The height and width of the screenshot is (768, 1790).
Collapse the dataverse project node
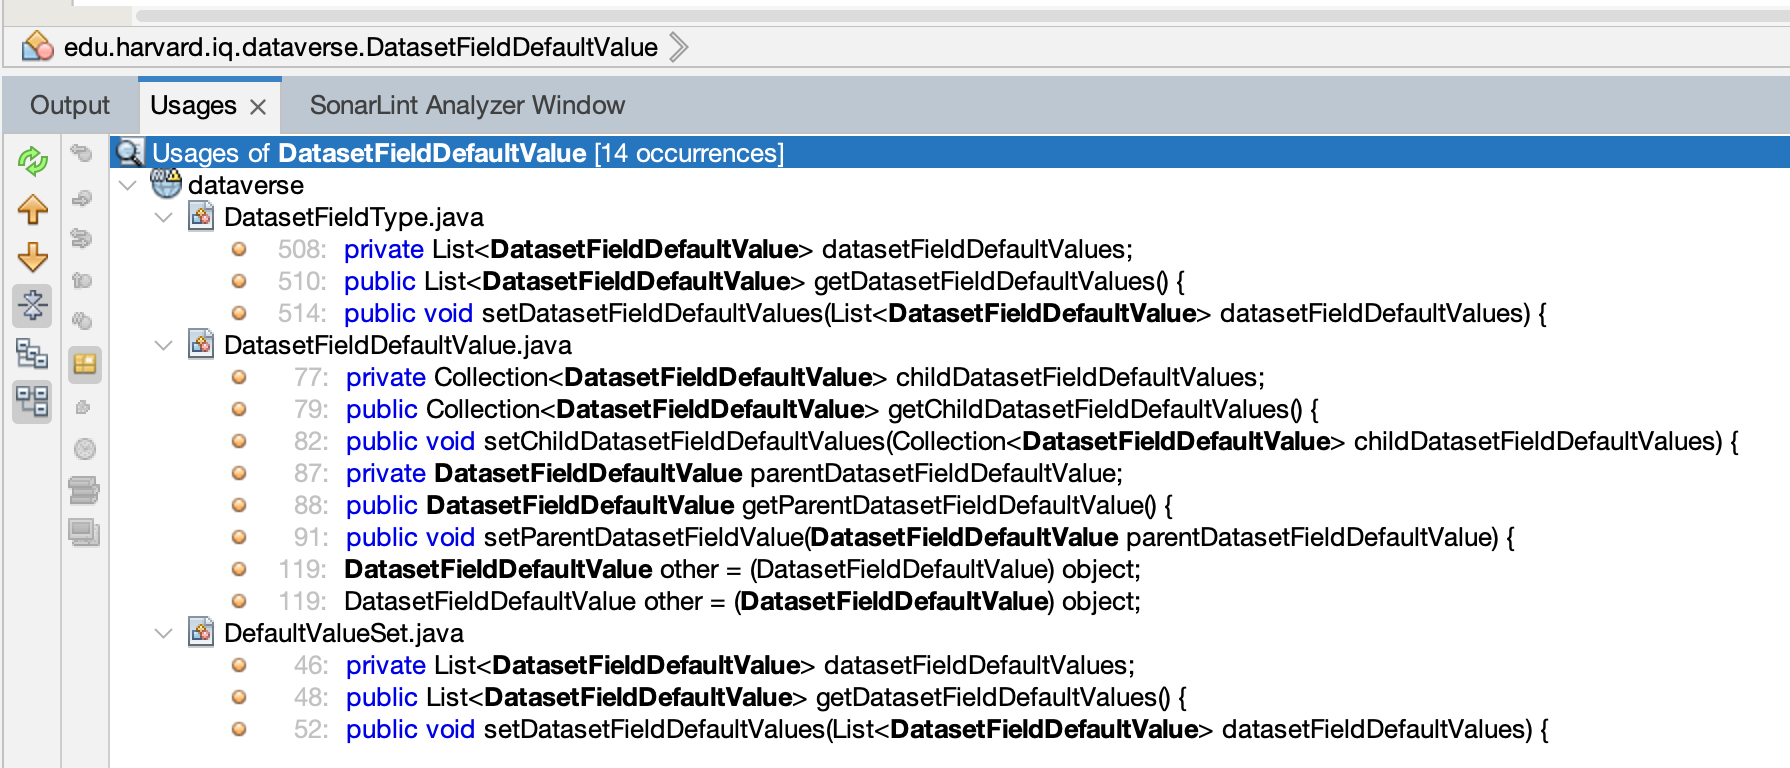click(127, 185)
